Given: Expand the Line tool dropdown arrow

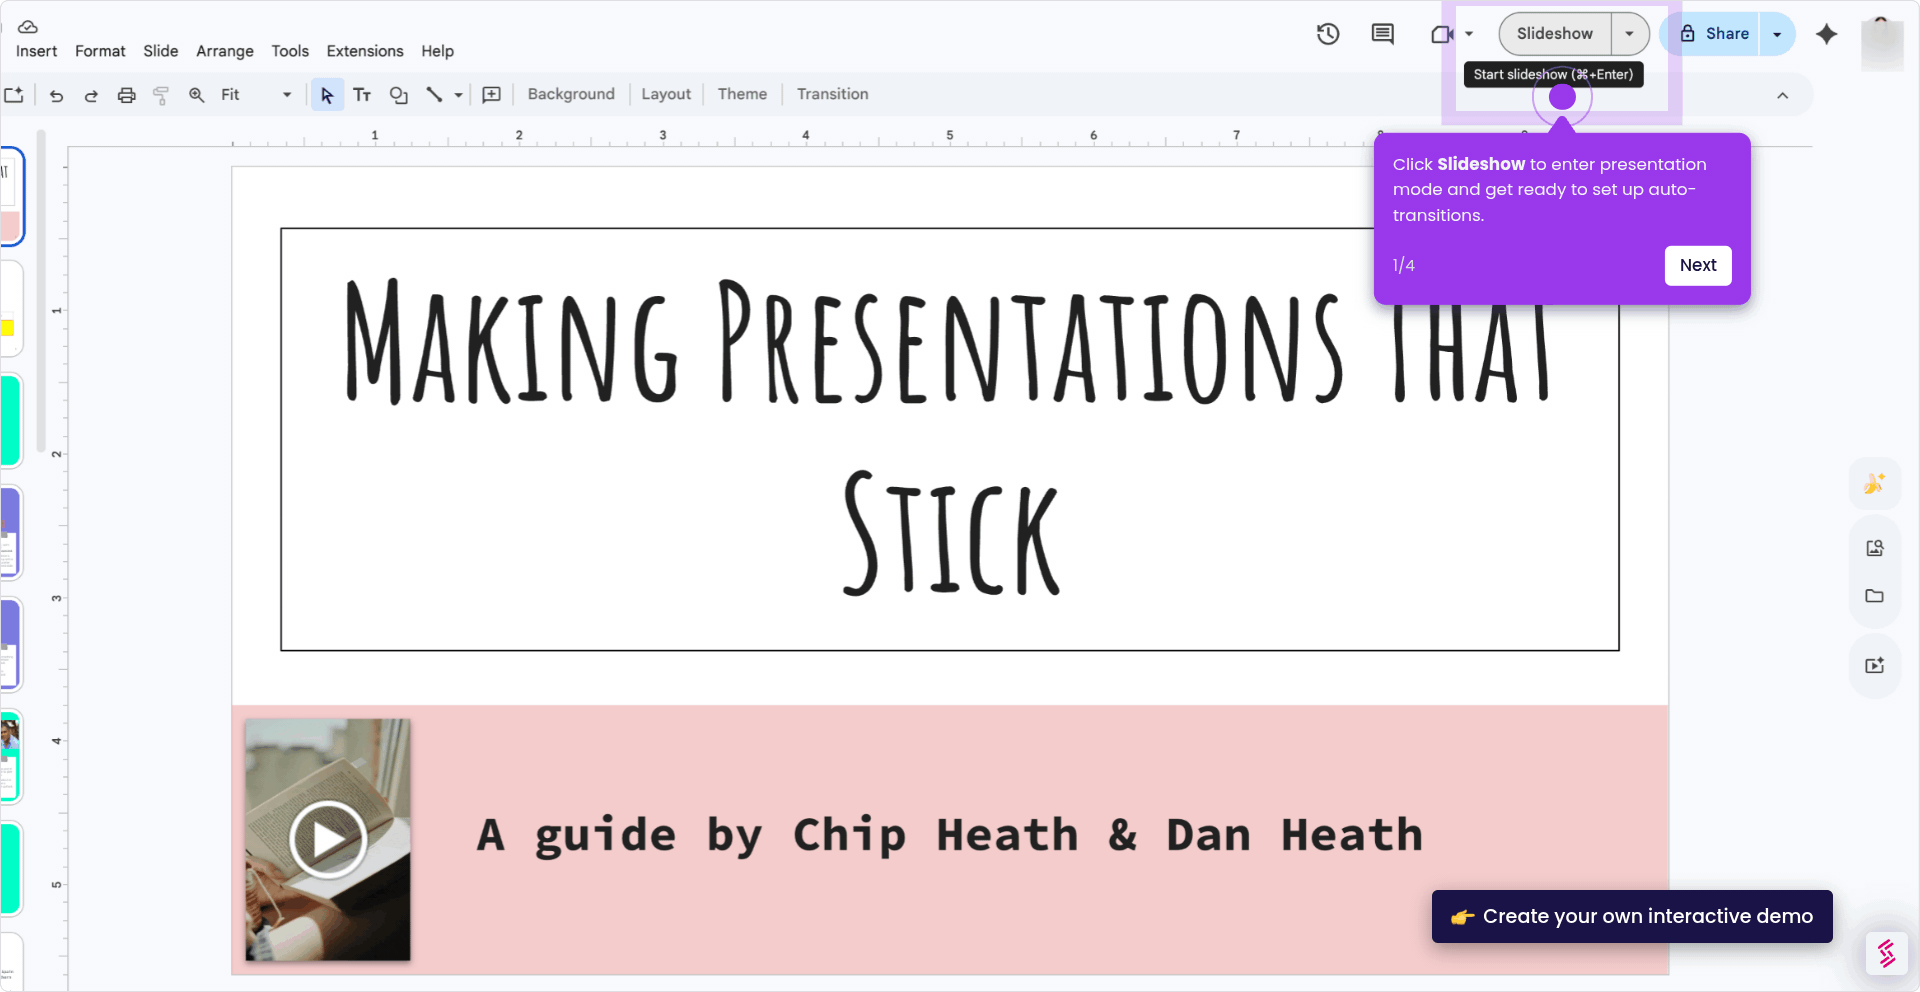Looking at the screenshot, I should 458,95.
